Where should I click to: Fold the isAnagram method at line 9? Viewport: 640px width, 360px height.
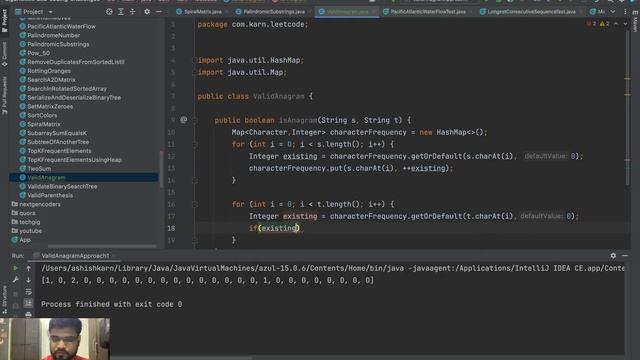tap(195, 120)
